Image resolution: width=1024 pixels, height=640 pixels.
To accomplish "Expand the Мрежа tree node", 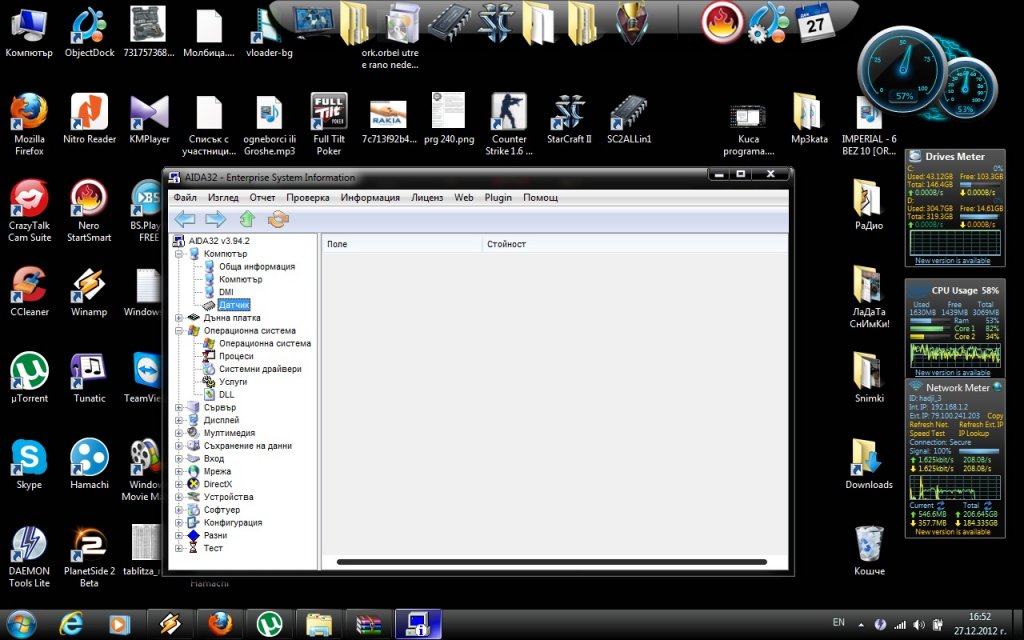I will click(x=179, y=472).
